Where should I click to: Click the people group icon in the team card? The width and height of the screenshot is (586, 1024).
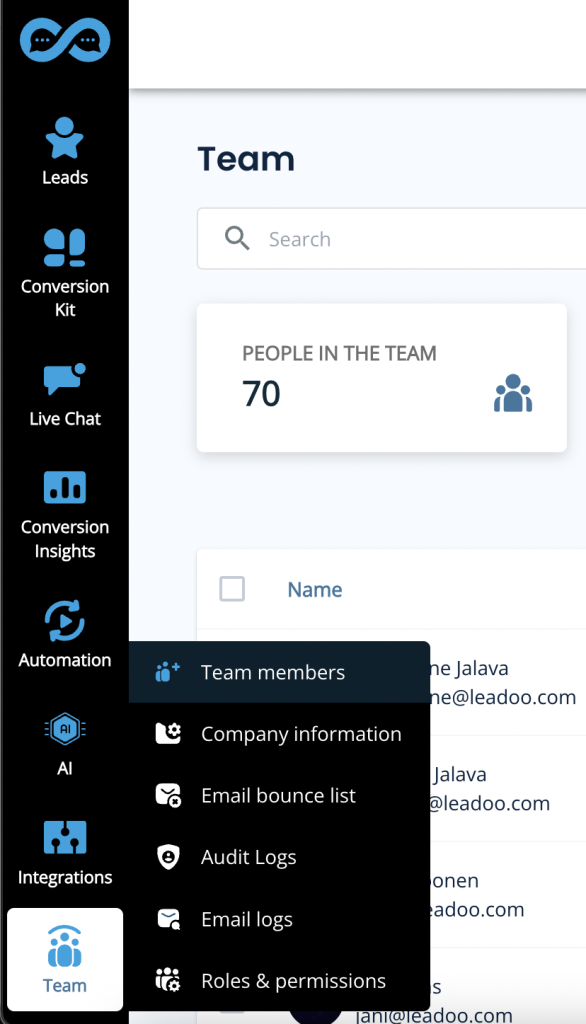(513, 393)
